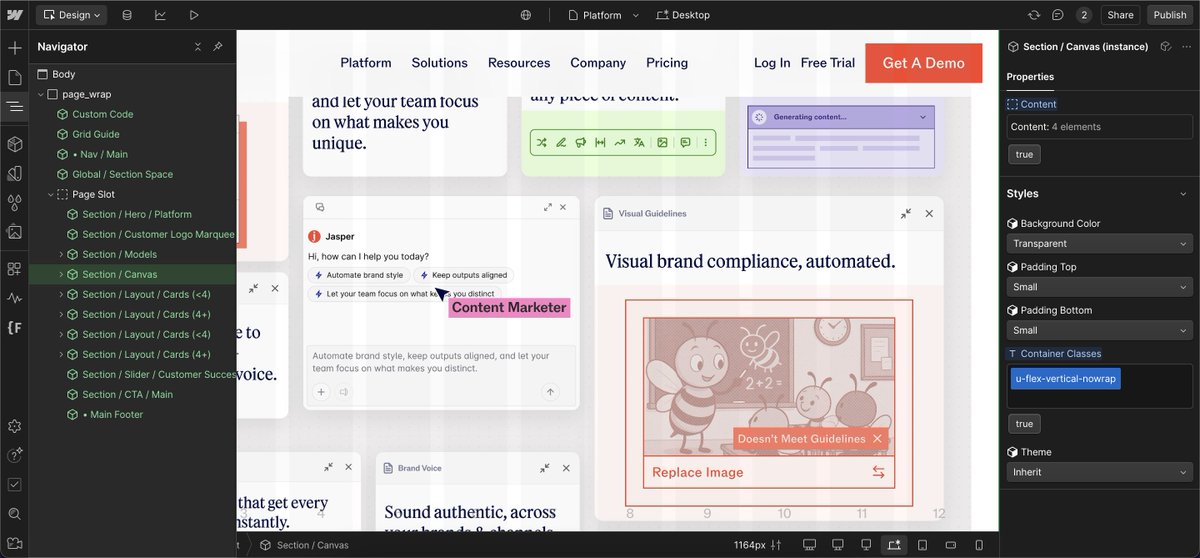Open site Settings gear icon
Image resolution: width=1200 pixels, height=558 pixels.
click(14, 426)
